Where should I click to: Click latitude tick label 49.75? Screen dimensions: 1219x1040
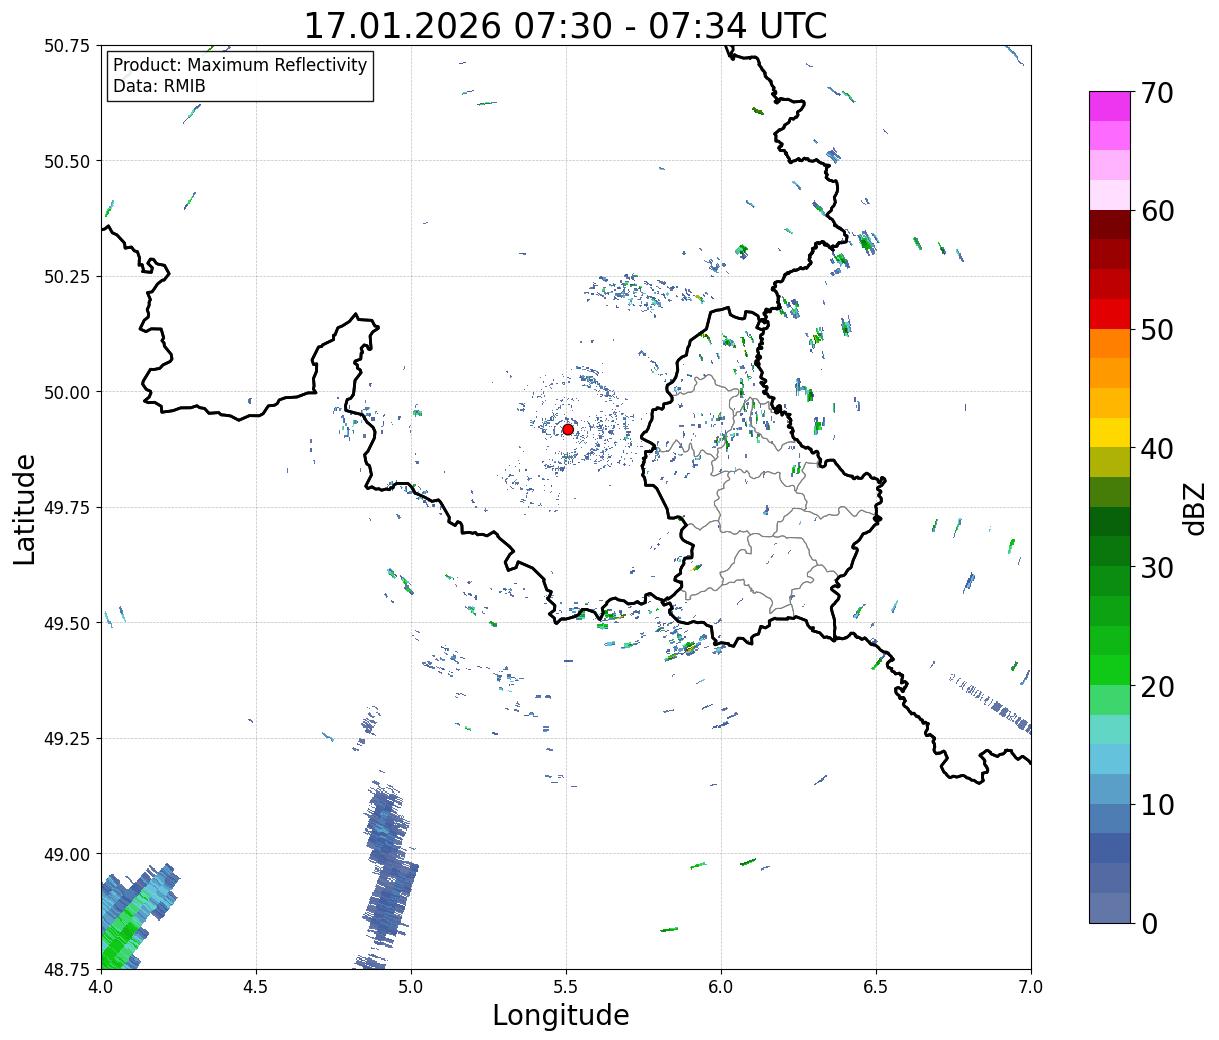(67, 508)
